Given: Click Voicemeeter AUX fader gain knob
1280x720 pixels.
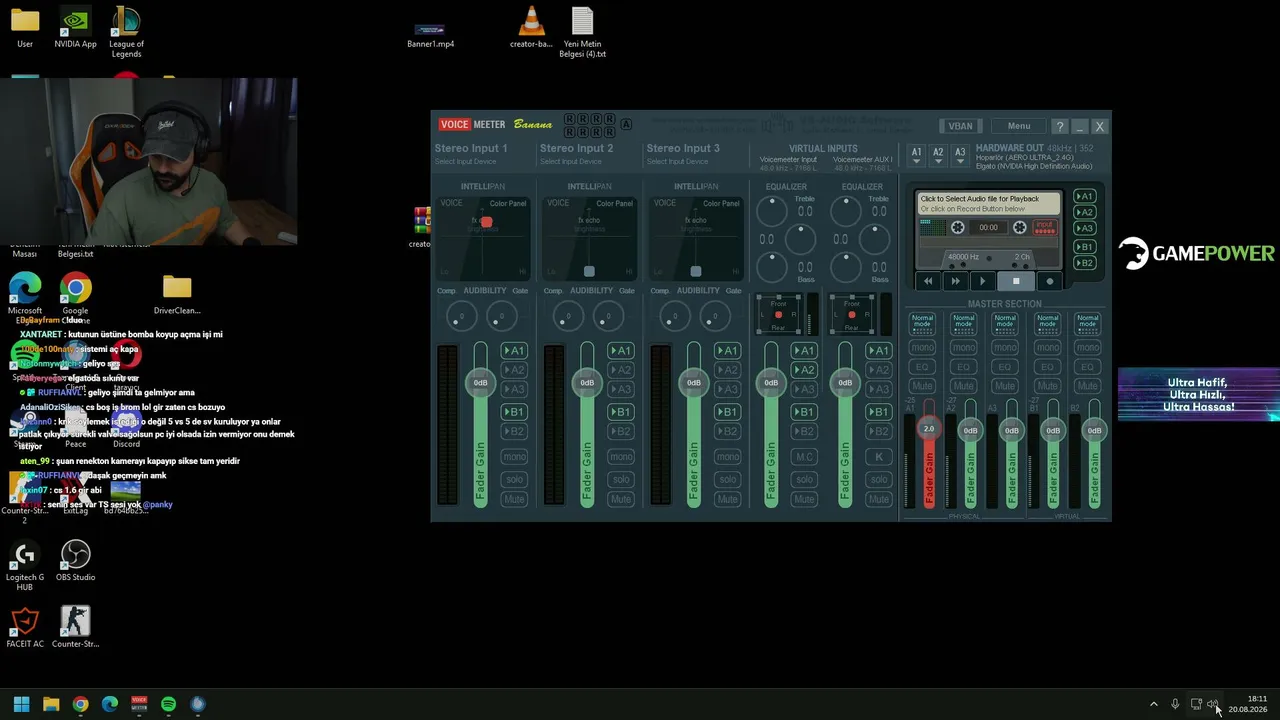Looking at the screenshot, I should click(845, 382).
